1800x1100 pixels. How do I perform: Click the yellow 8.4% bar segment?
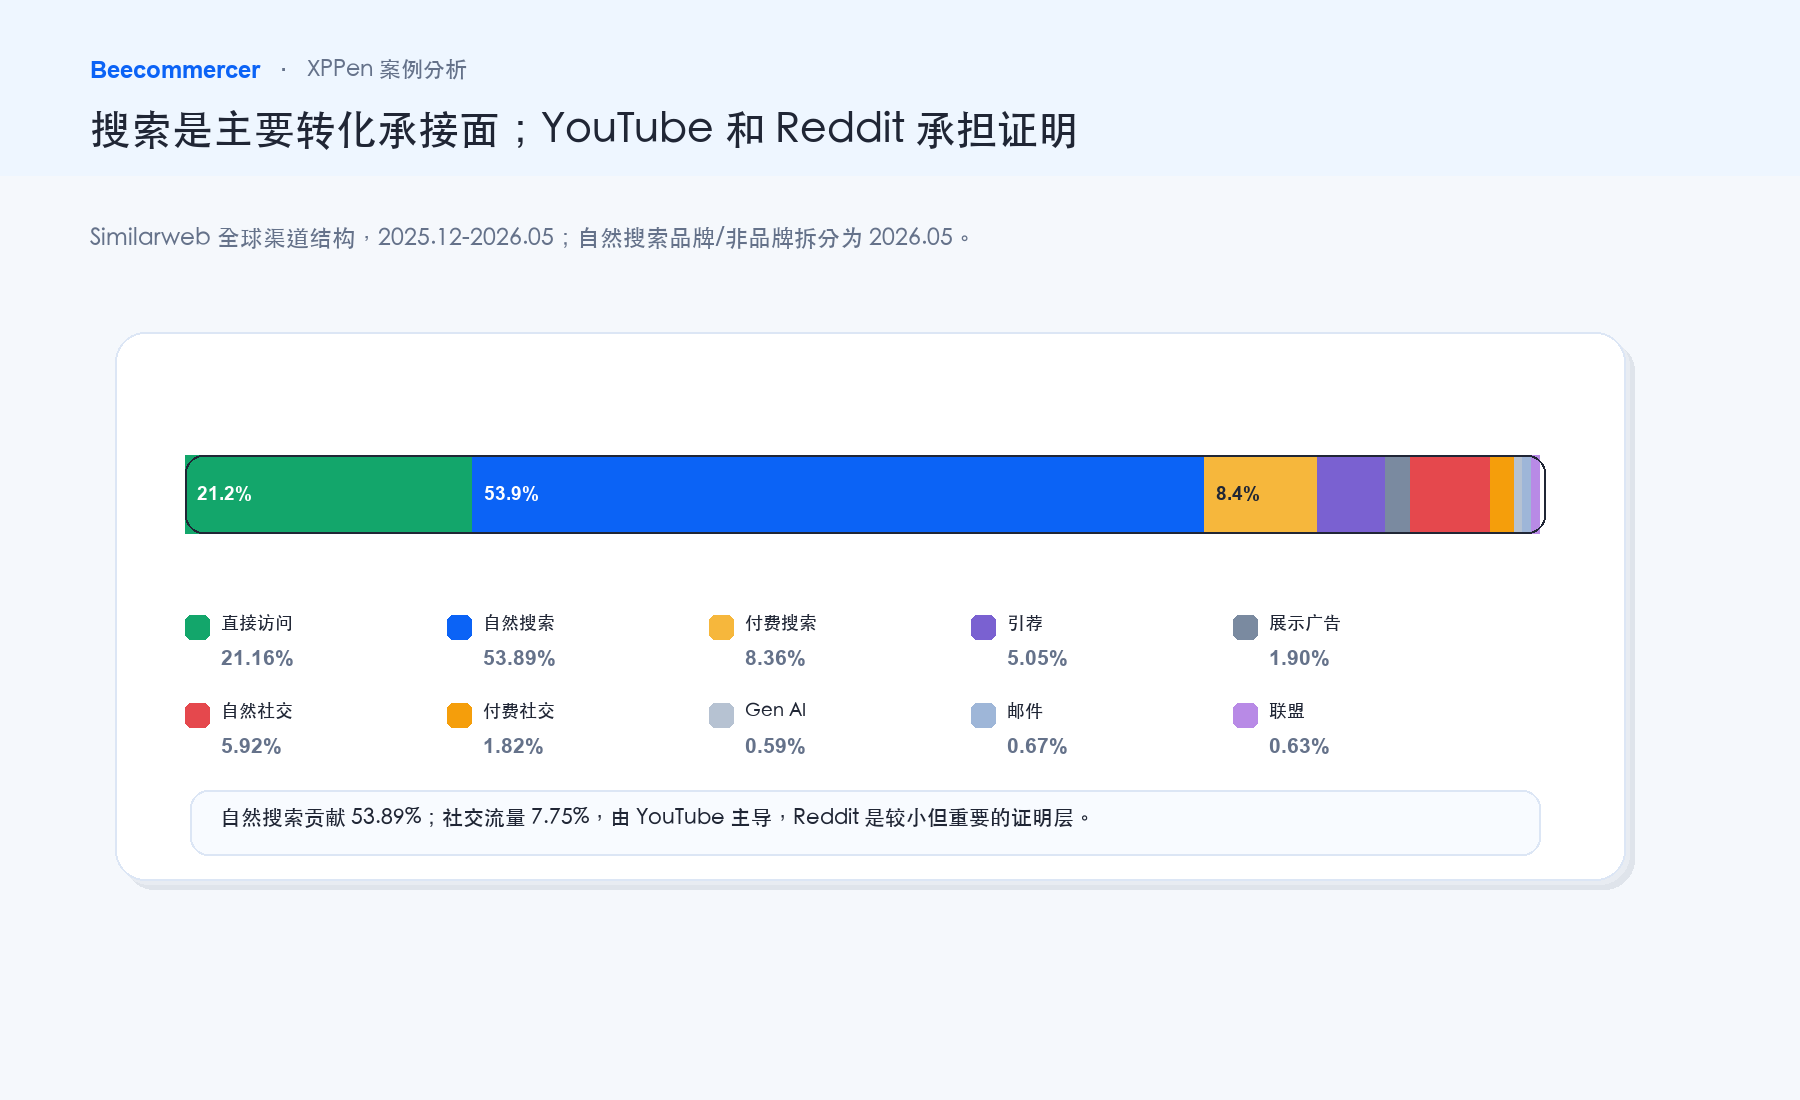1260,494
